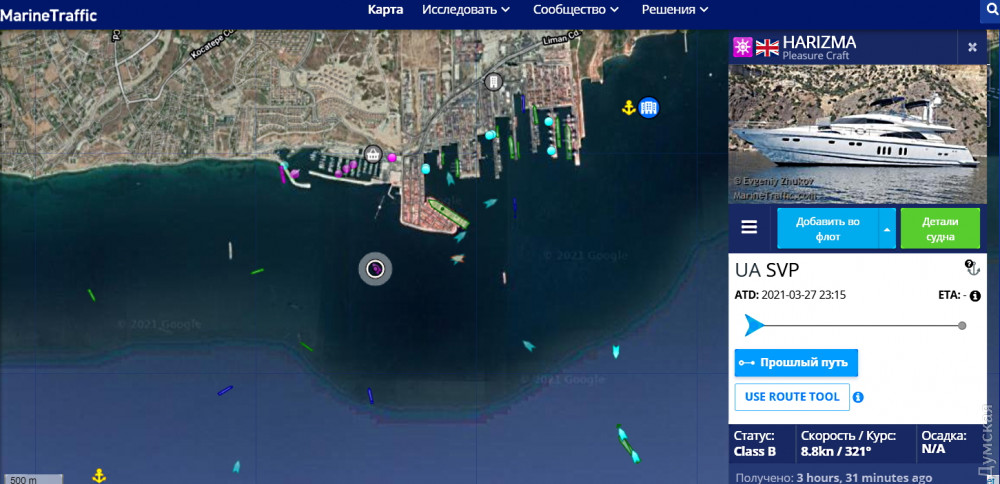Click the USE ROUTE TOOL button
1000x484 pixels.
[792, 397]
